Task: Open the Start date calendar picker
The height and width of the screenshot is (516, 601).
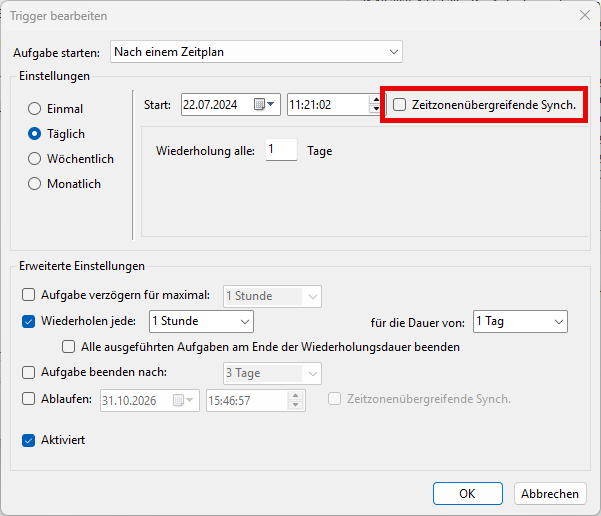Action: 265,105
